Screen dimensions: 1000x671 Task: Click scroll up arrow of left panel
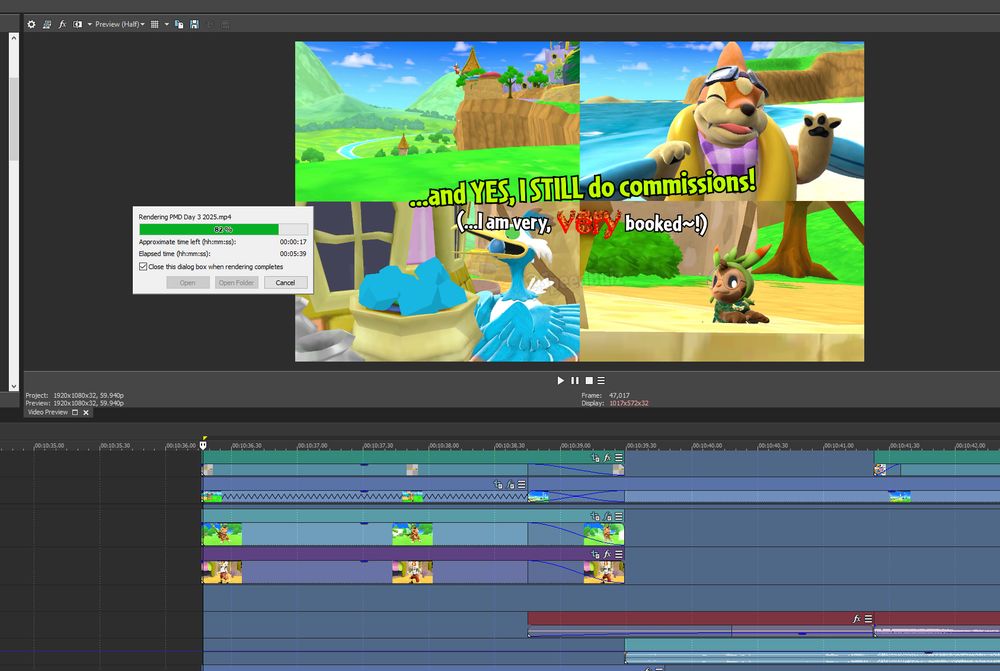pos(14,38)
